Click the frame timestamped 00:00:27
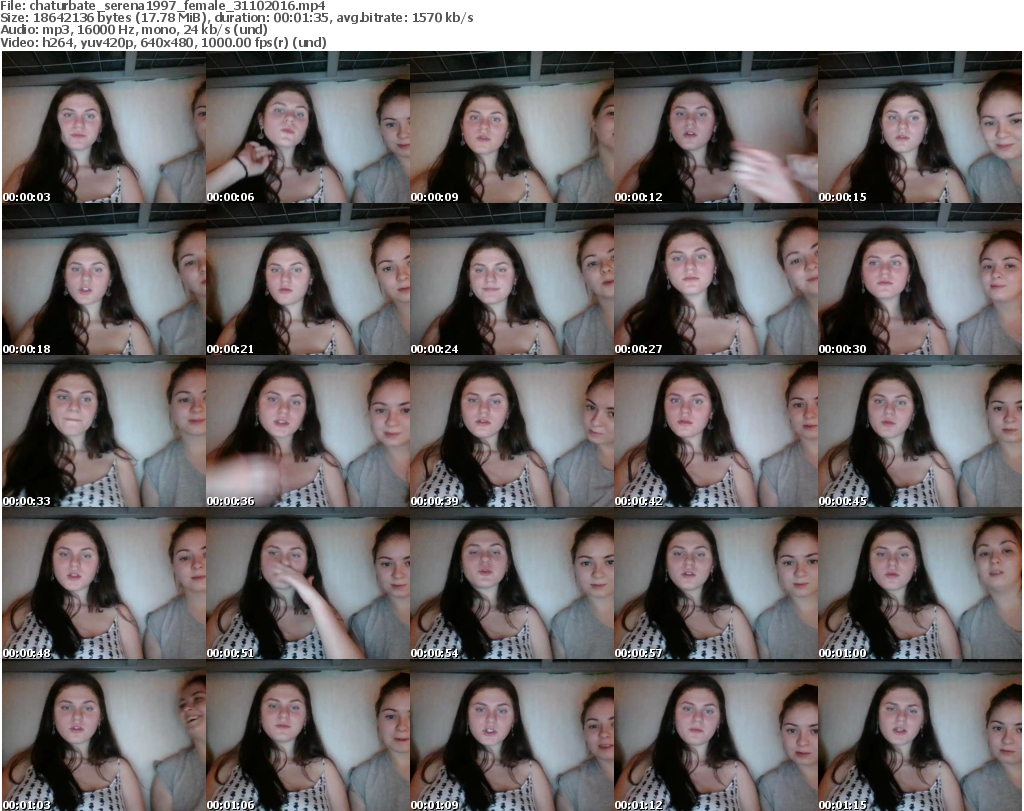The height and width of the screenshot is (811, 1024). click(x=716, y=279)
